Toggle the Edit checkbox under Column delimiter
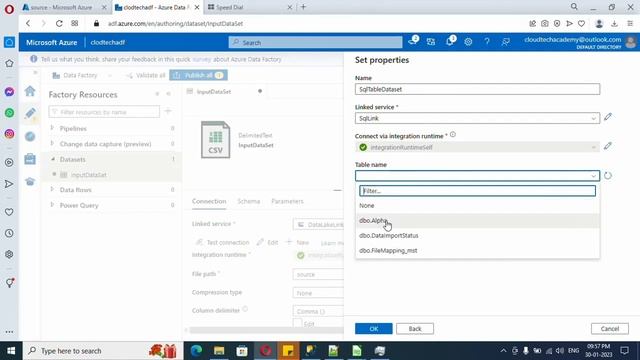 [298, 323]
